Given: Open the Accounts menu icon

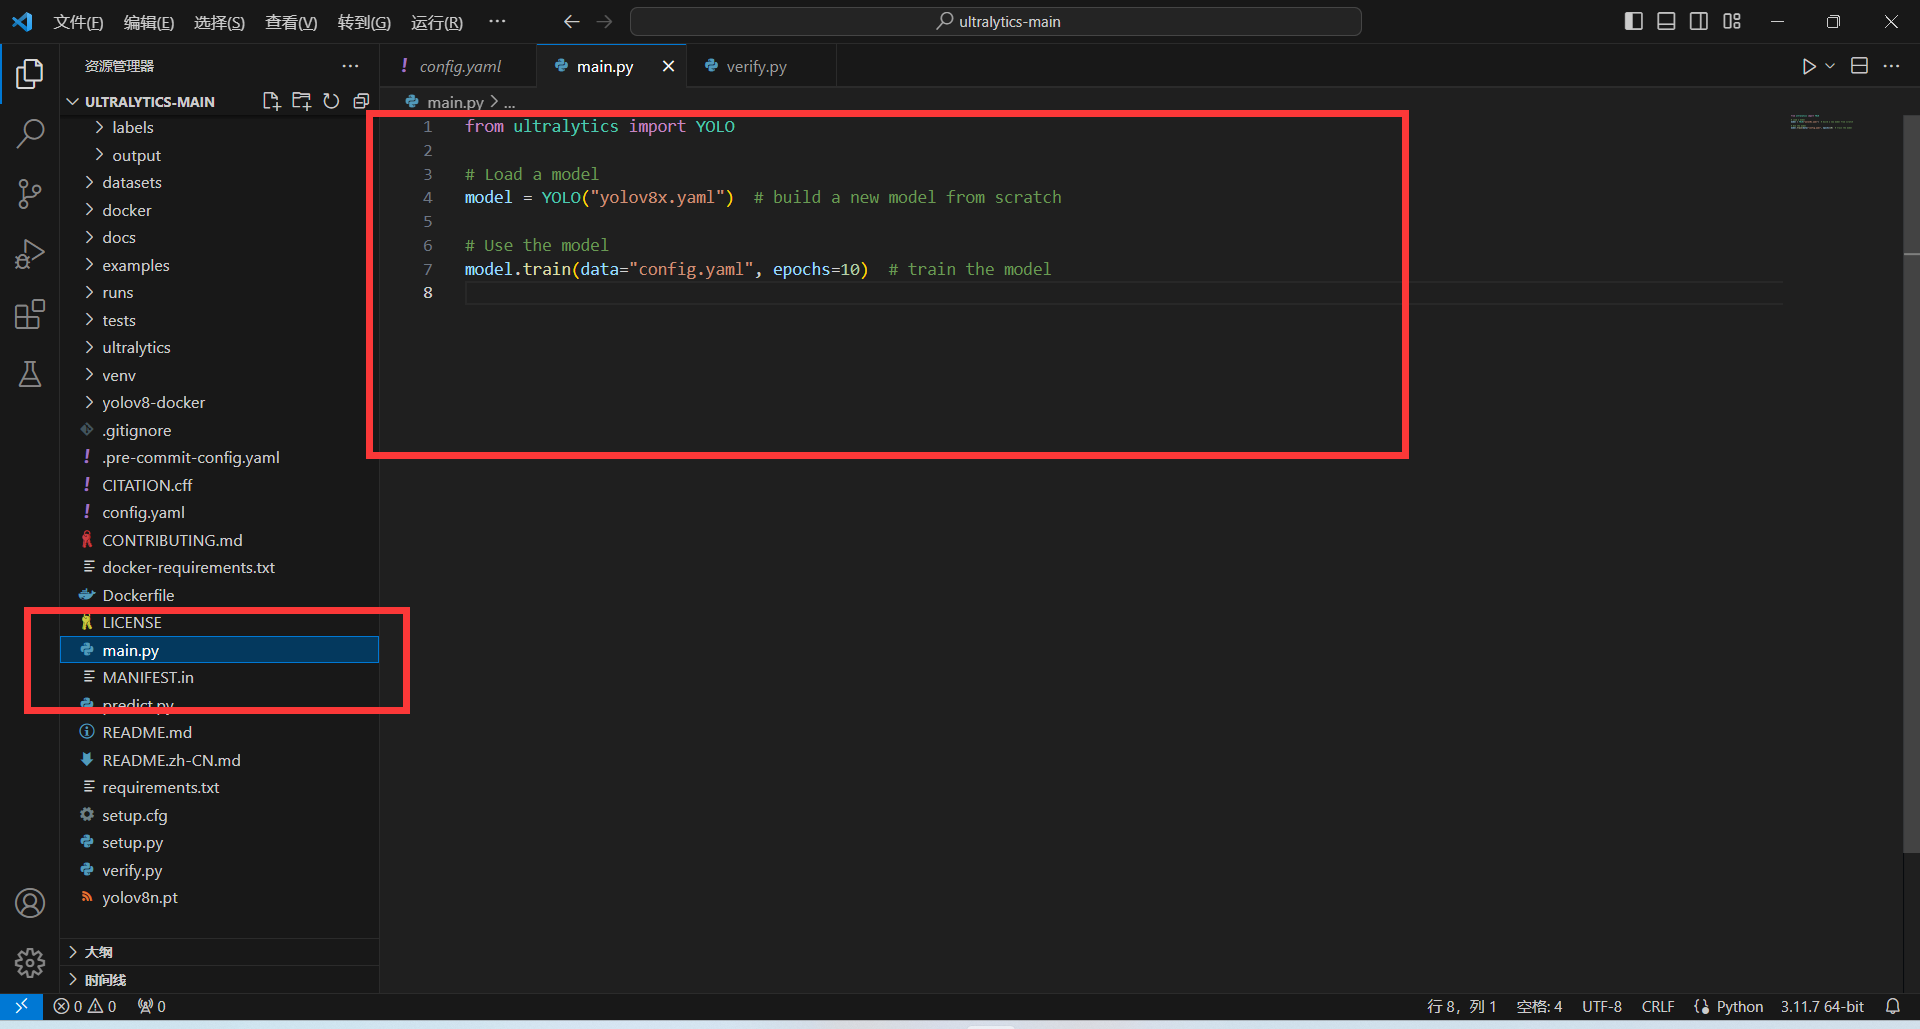Looking at the screenshot, I should click(30, 903).
